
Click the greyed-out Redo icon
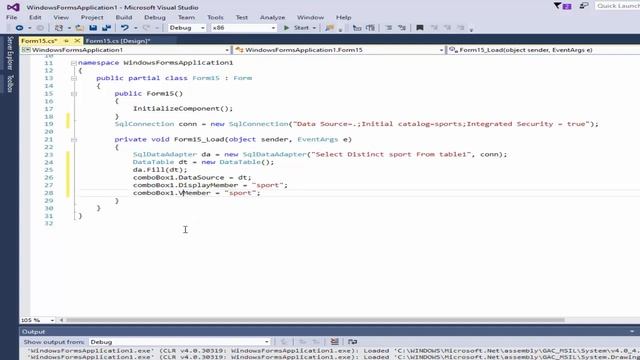click(146, 28)
